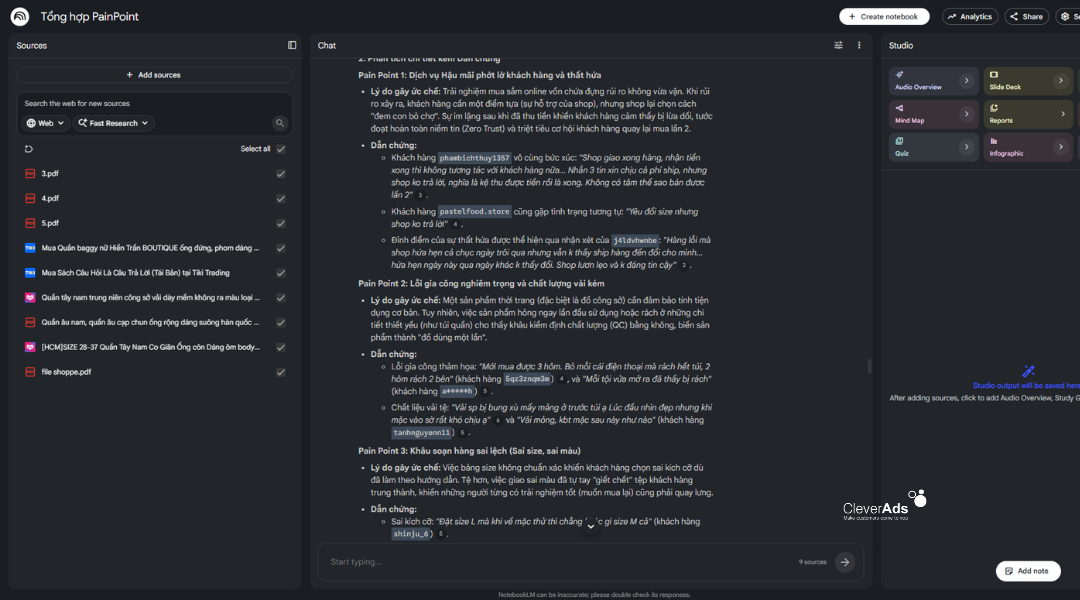Uncheck the 3.pdf source checkbox
The image size is (1080, 600).
(x=281, y=174)
